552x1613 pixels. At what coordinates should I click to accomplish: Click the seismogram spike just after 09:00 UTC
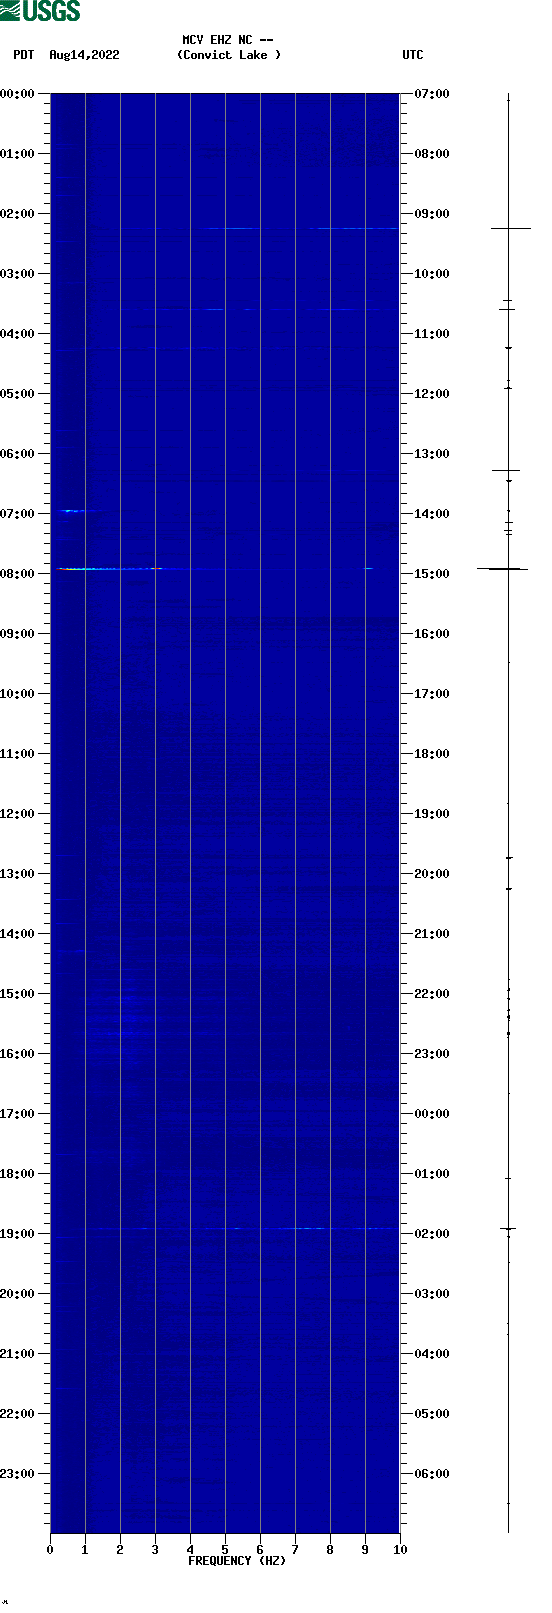[x=510, y=229]
